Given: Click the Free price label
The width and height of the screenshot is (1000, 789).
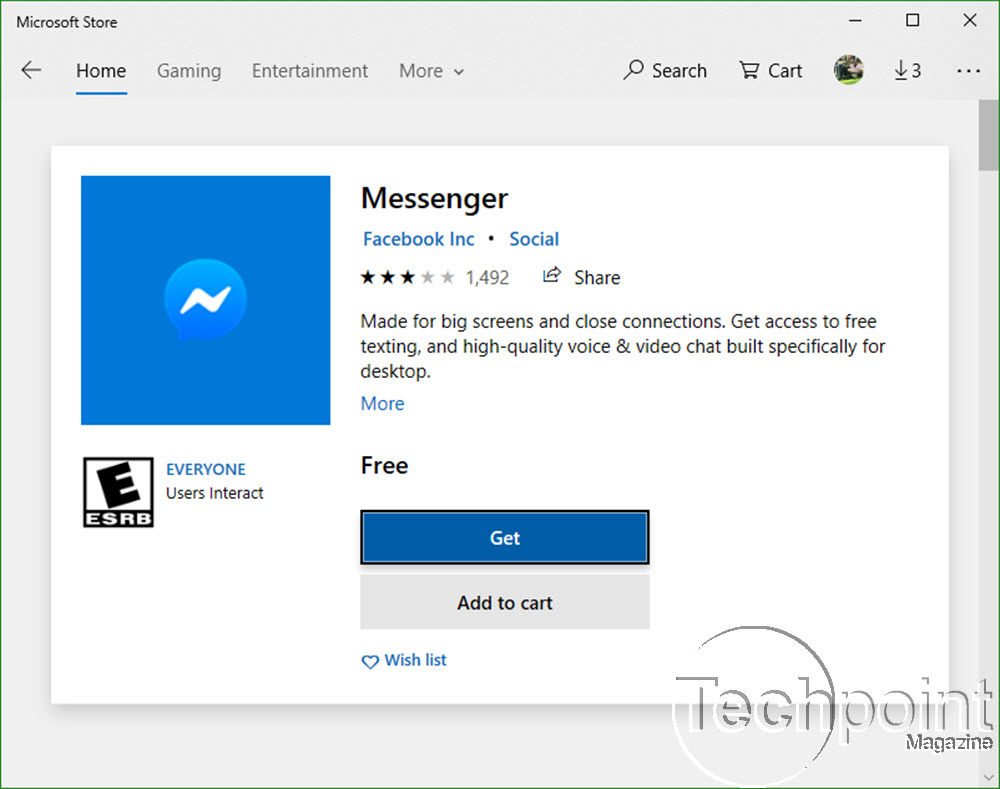Looking at the screenshot, I should tap(384, 466).
